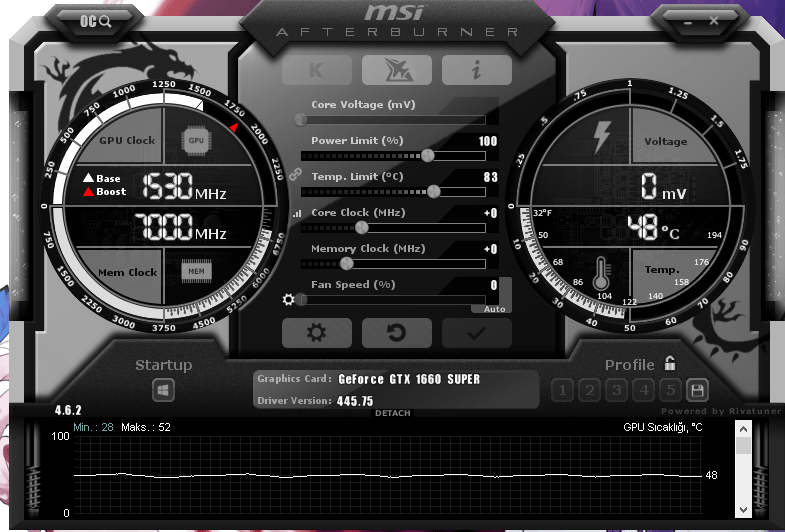785x532 pixels.
Task: Select profile slot 3
Action: tap(617, 390)
